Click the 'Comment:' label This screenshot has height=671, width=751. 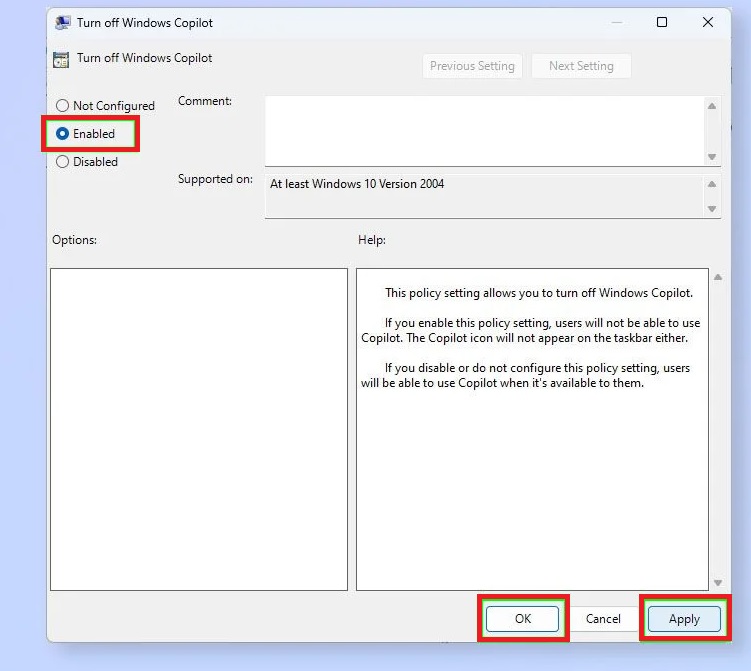click(205, 101)
